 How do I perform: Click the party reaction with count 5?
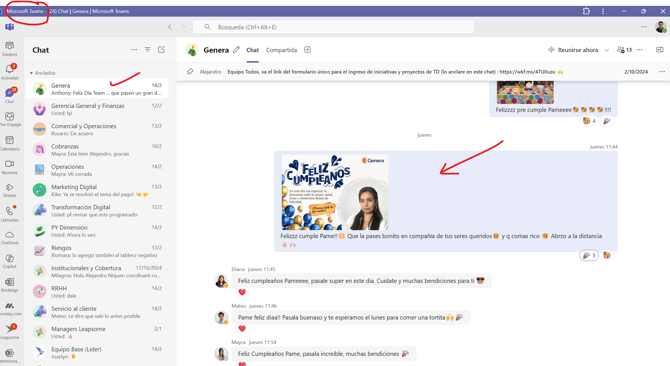589,255
